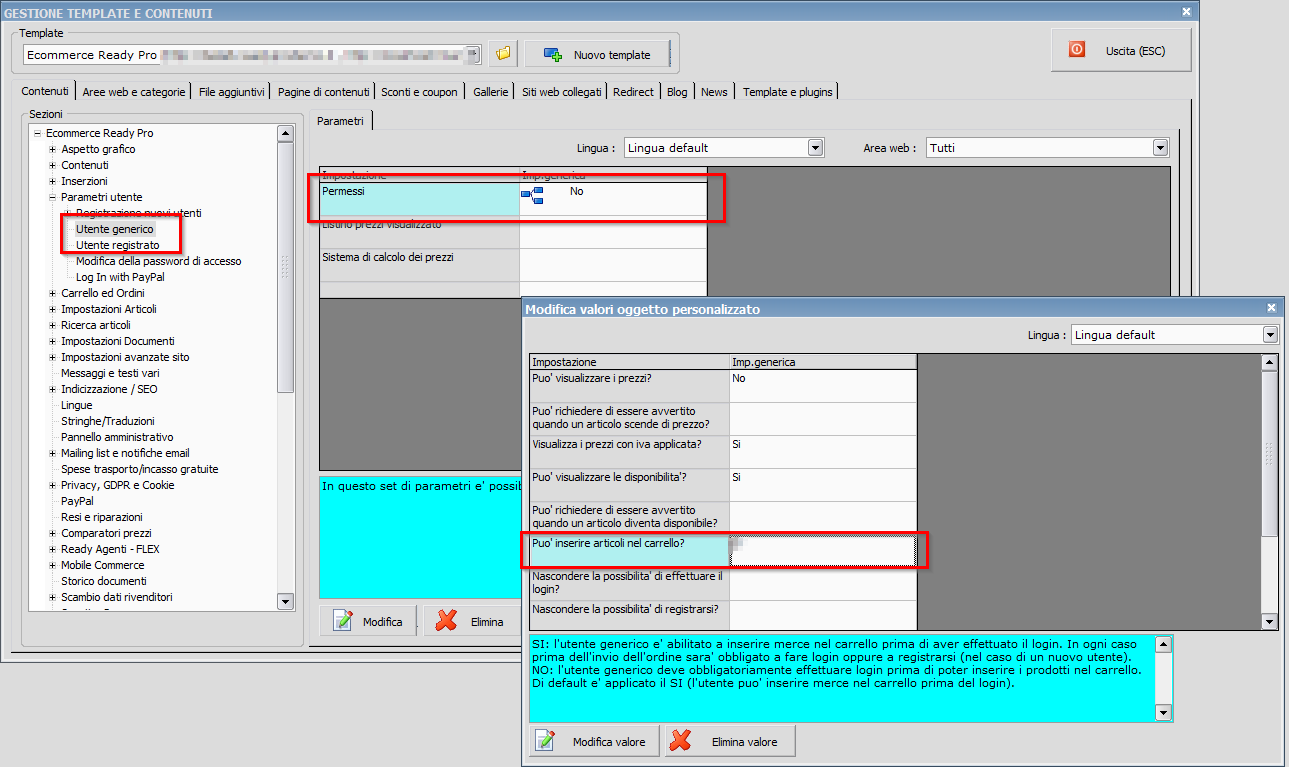
Task: Switch to Aree web e categorie tab
Action: click(x=134, y=91)
